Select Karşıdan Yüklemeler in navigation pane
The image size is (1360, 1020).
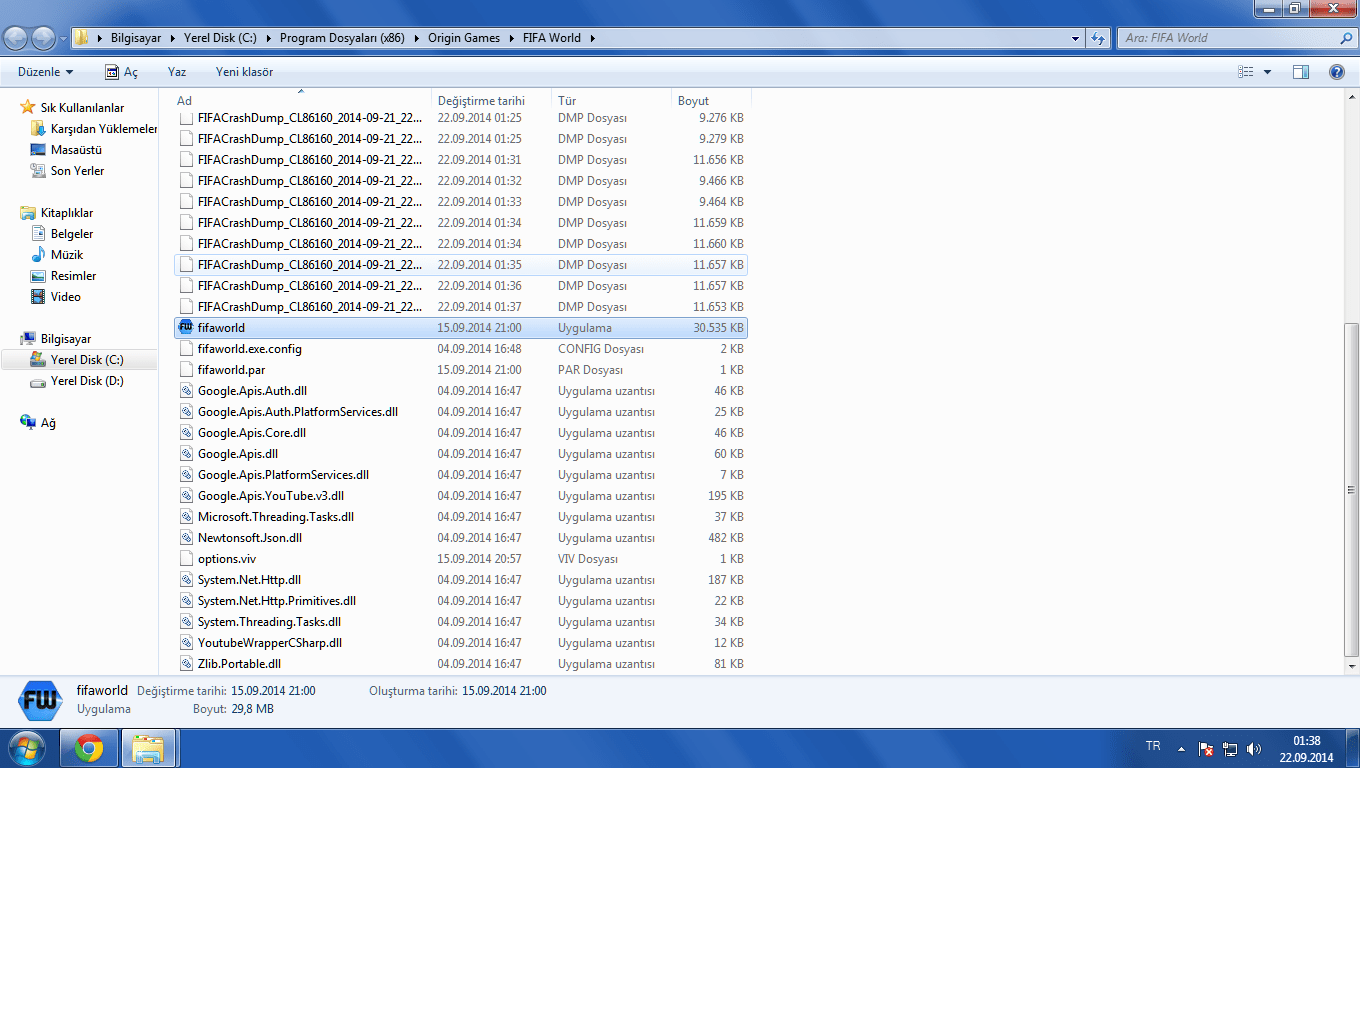tap(104, 128)
